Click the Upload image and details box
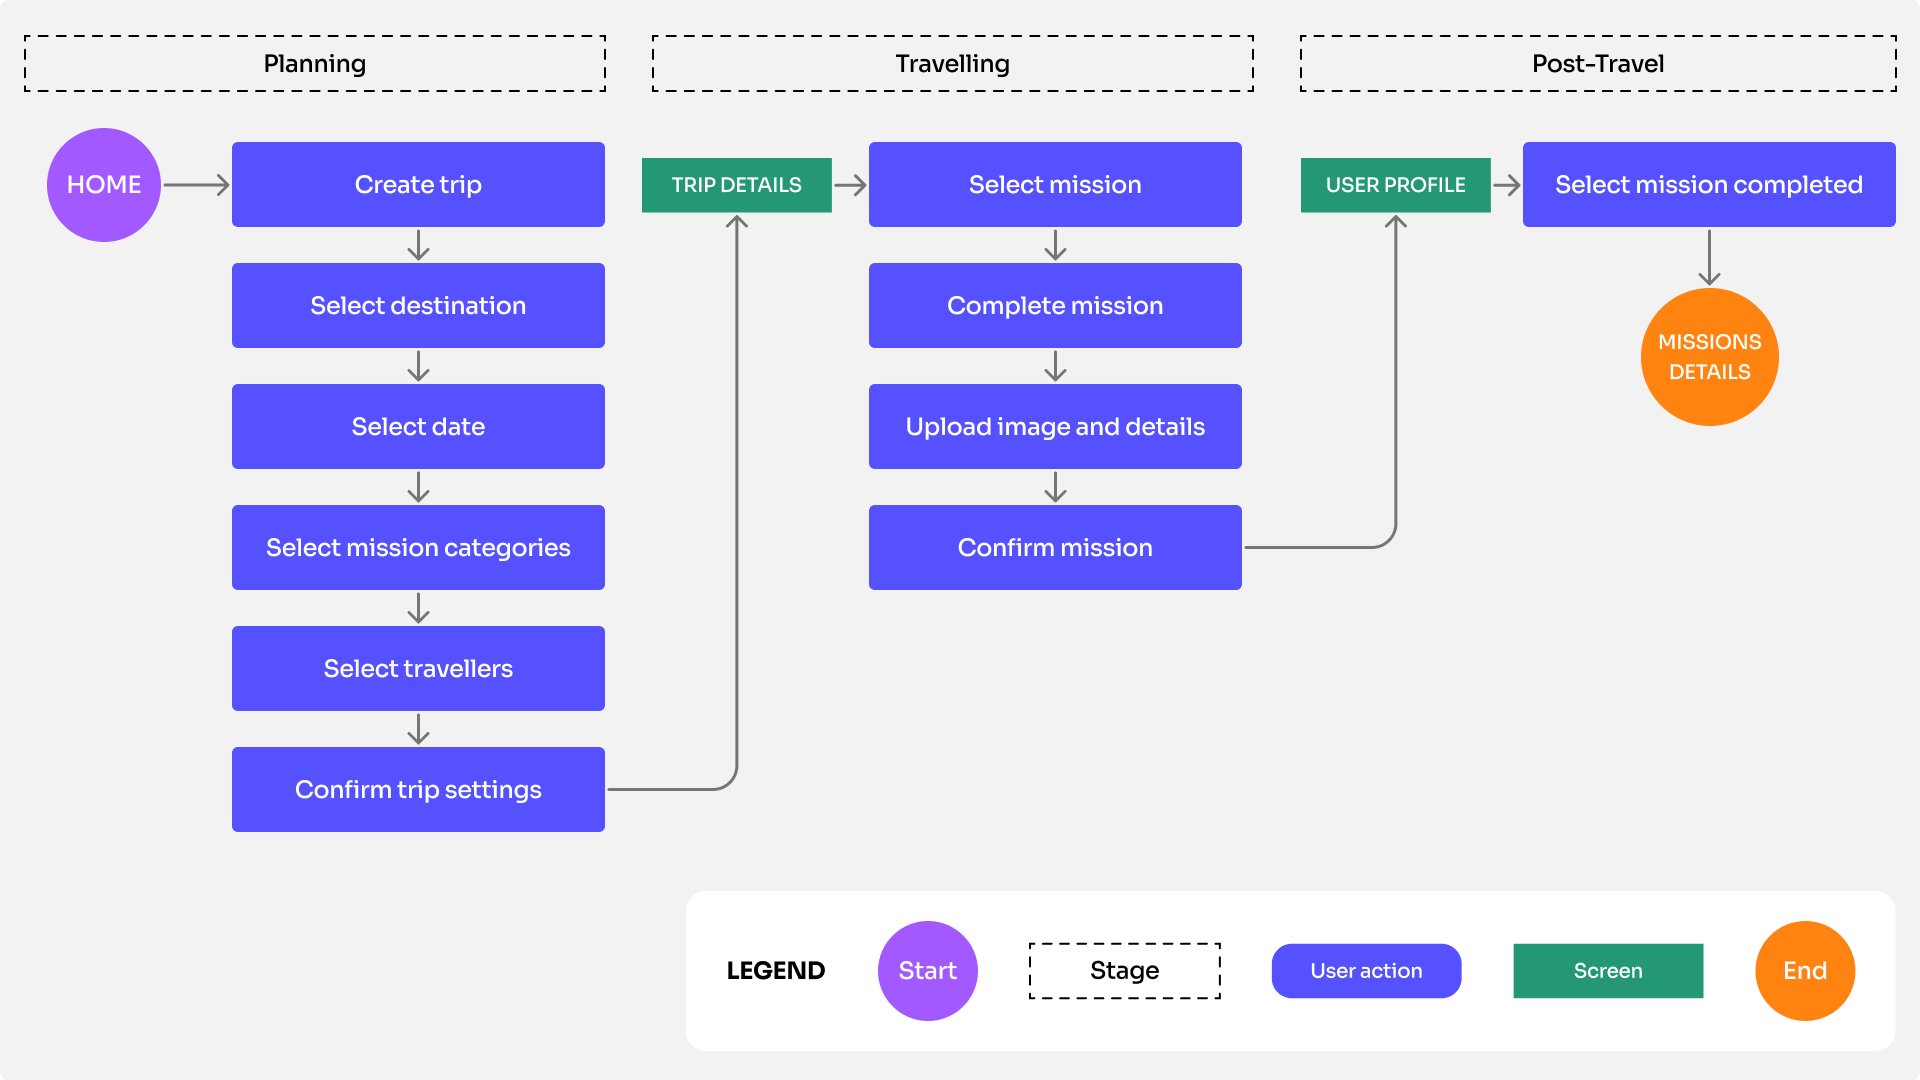Viewport: 1920px width, 1080px height. point(1055,427)
